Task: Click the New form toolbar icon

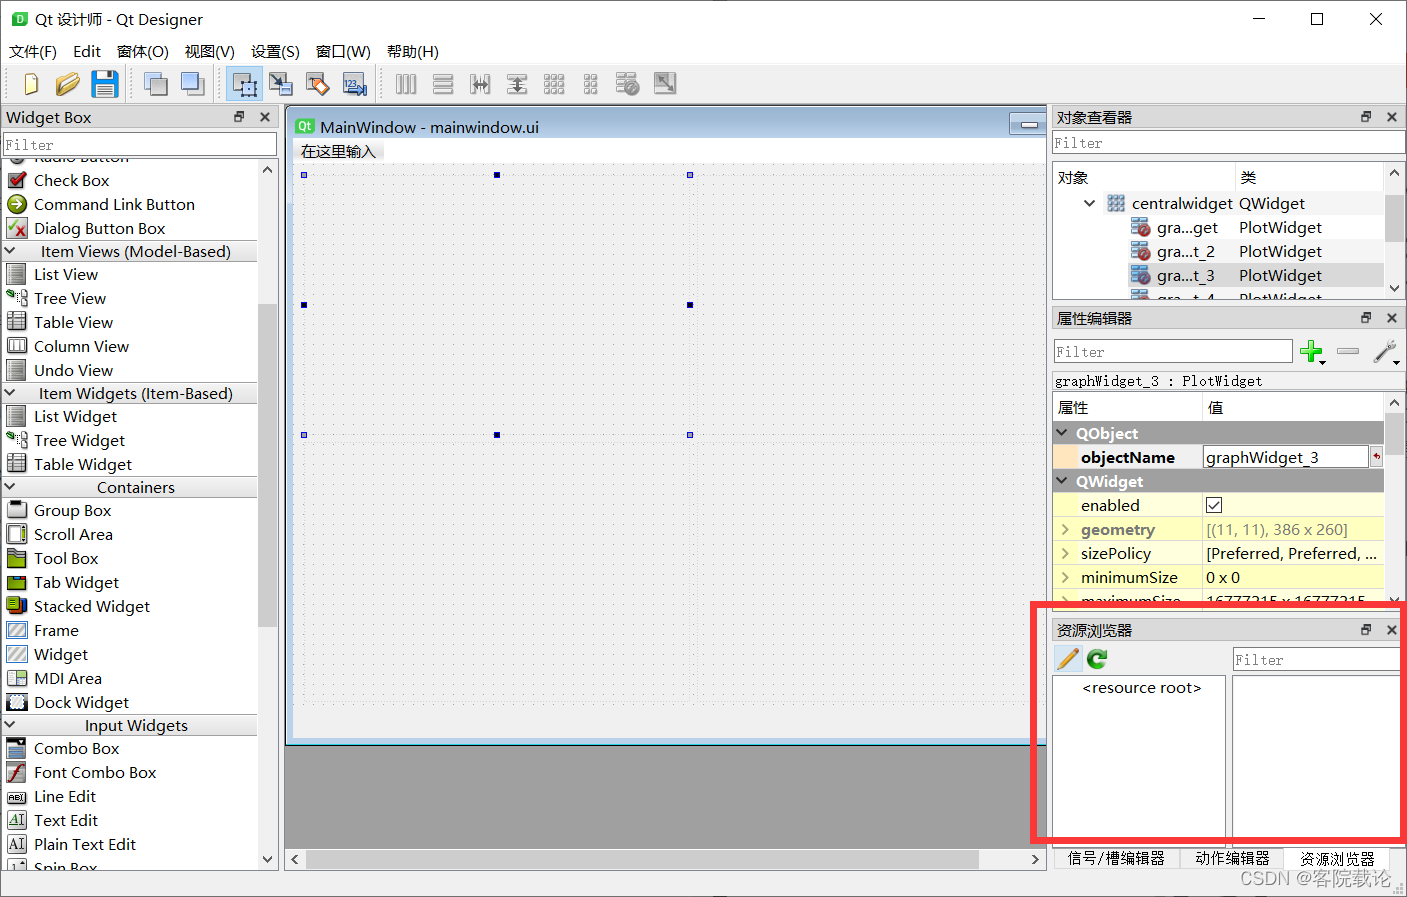Action: [x=30, y=84]
